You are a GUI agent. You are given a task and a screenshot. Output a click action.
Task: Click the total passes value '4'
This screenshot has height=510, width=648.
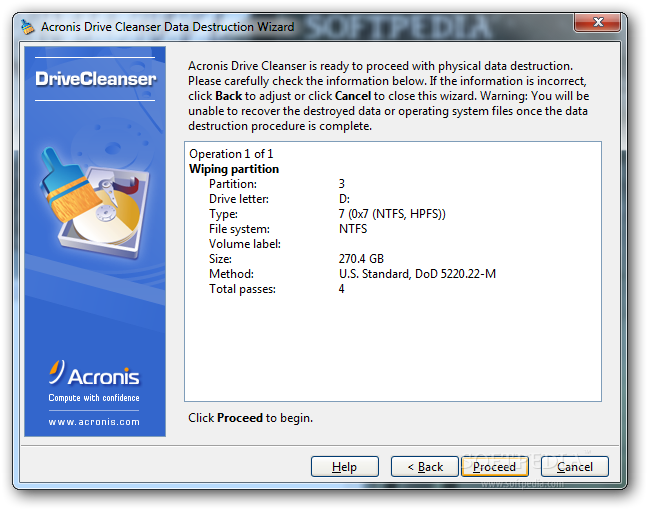(341, 289)
